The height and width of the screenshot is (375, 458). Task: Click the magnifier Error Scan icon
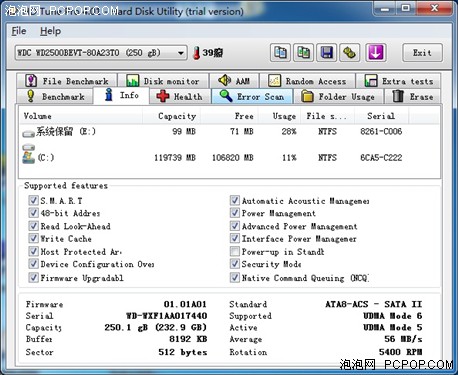click(x=226, y=96)
